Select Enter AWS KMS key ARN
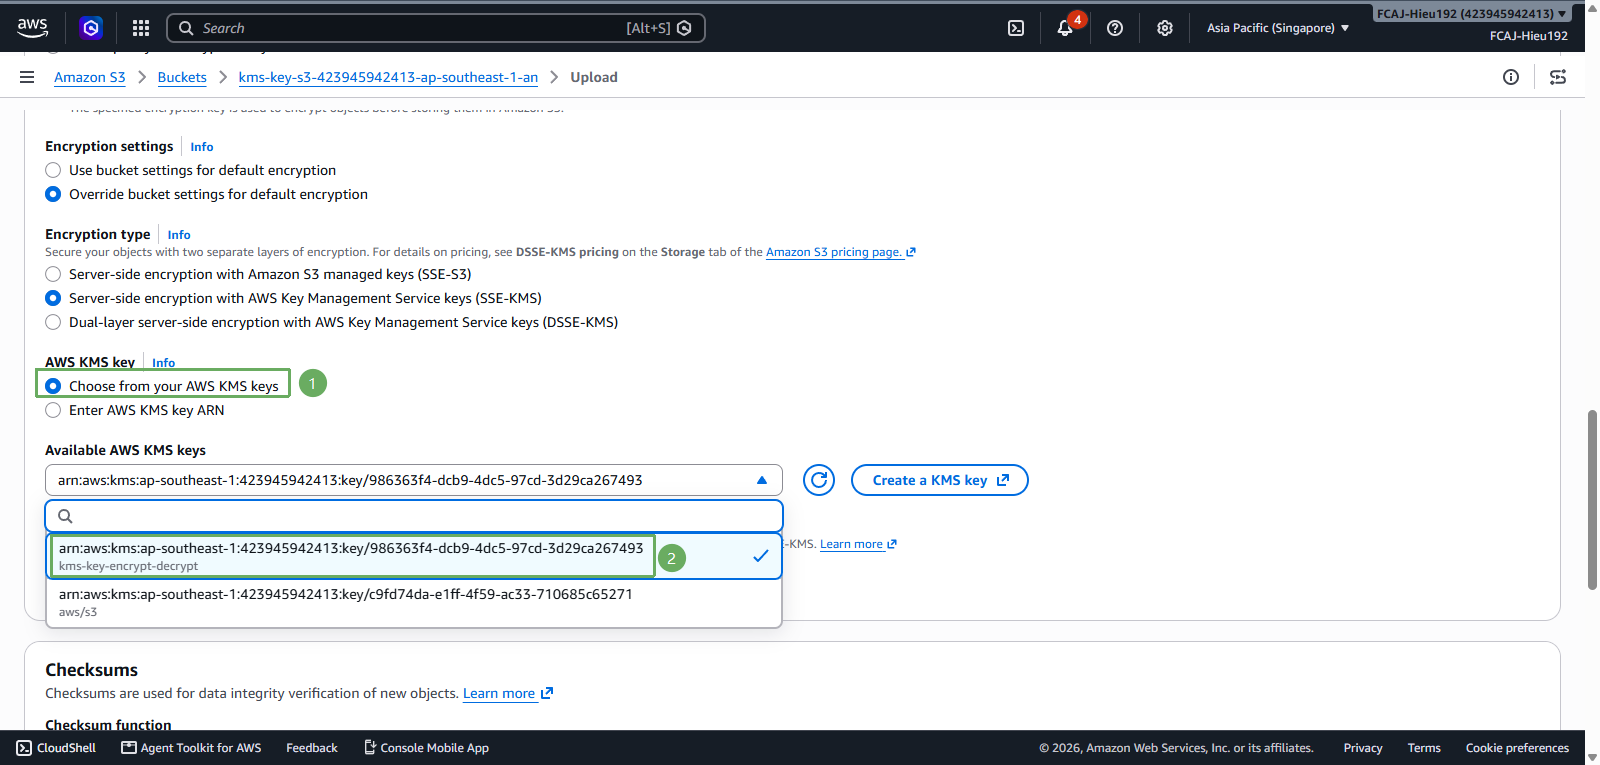Viewport: 1600px width, 765px height. [x=53, y=410]
